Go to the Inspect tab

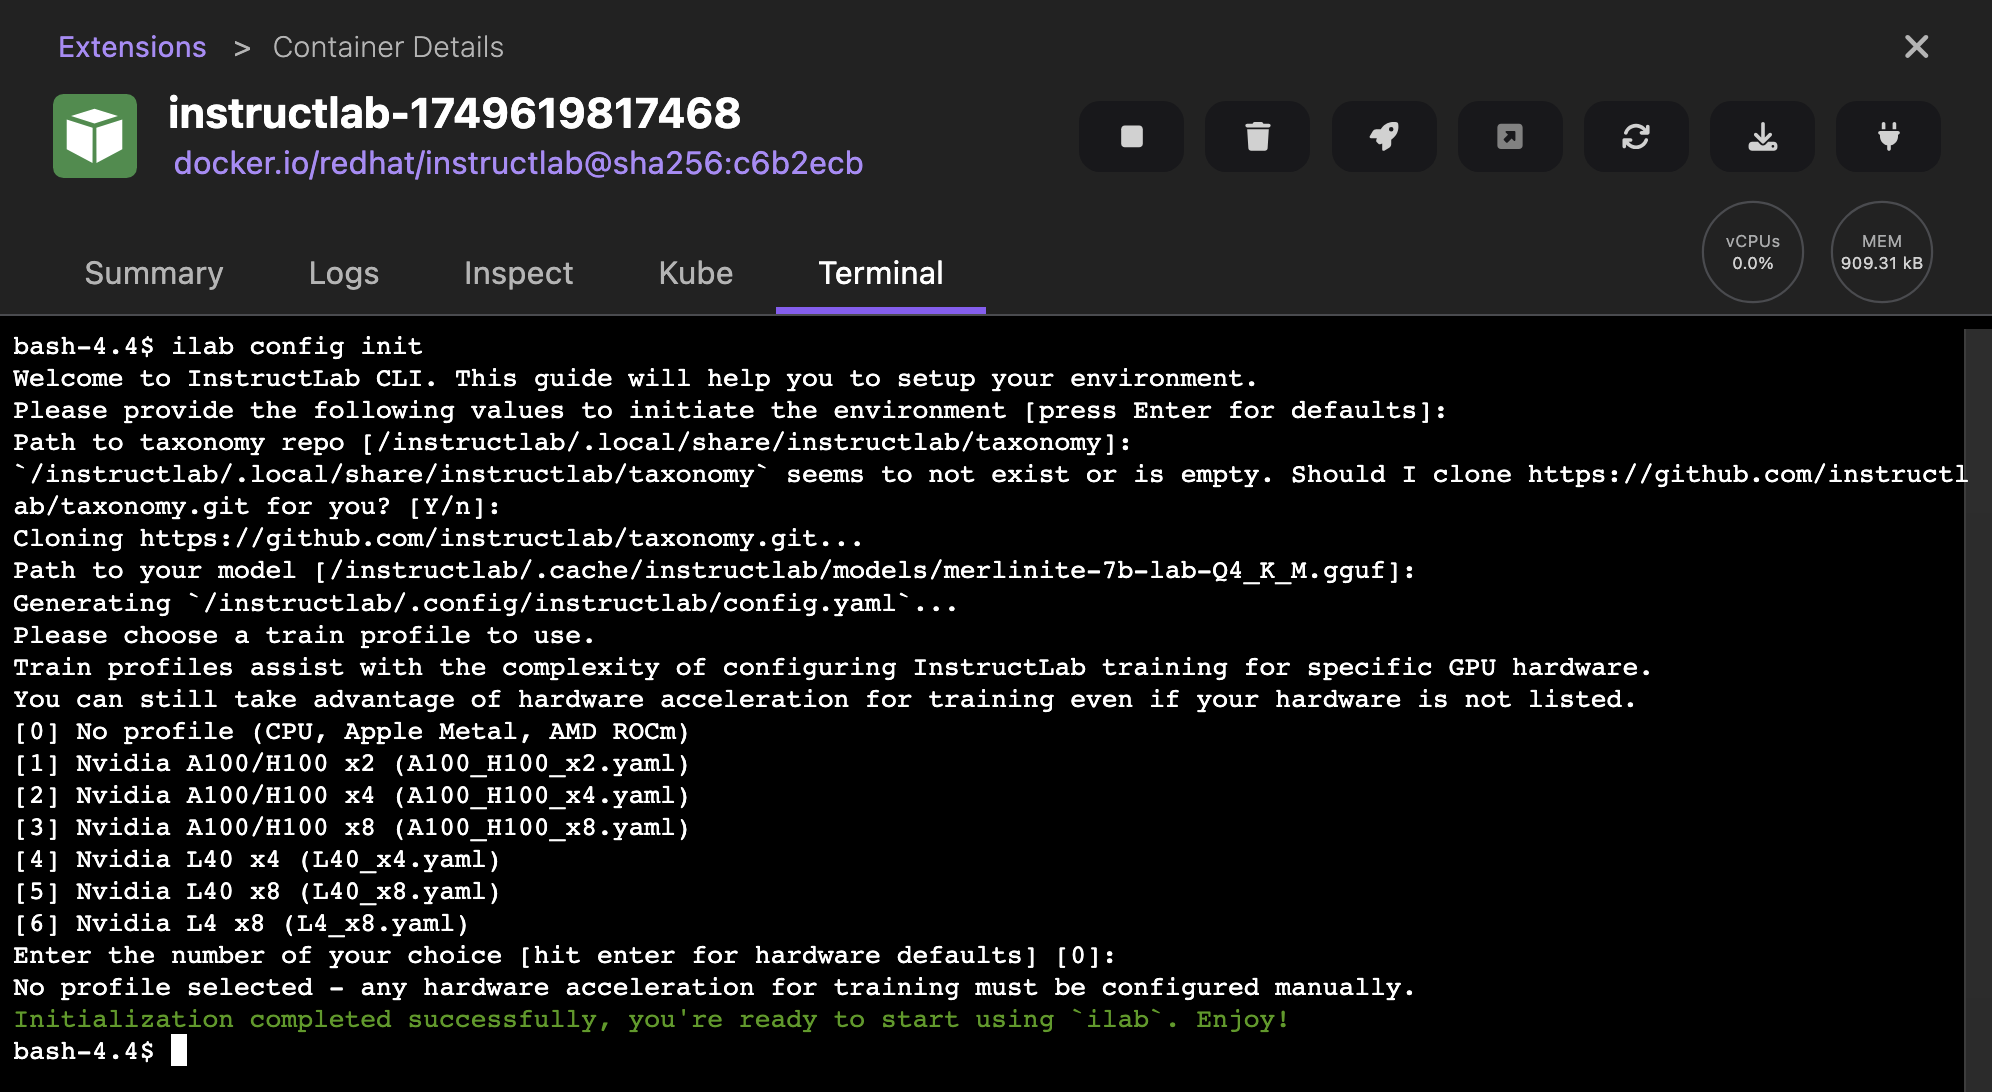[518, 273]
